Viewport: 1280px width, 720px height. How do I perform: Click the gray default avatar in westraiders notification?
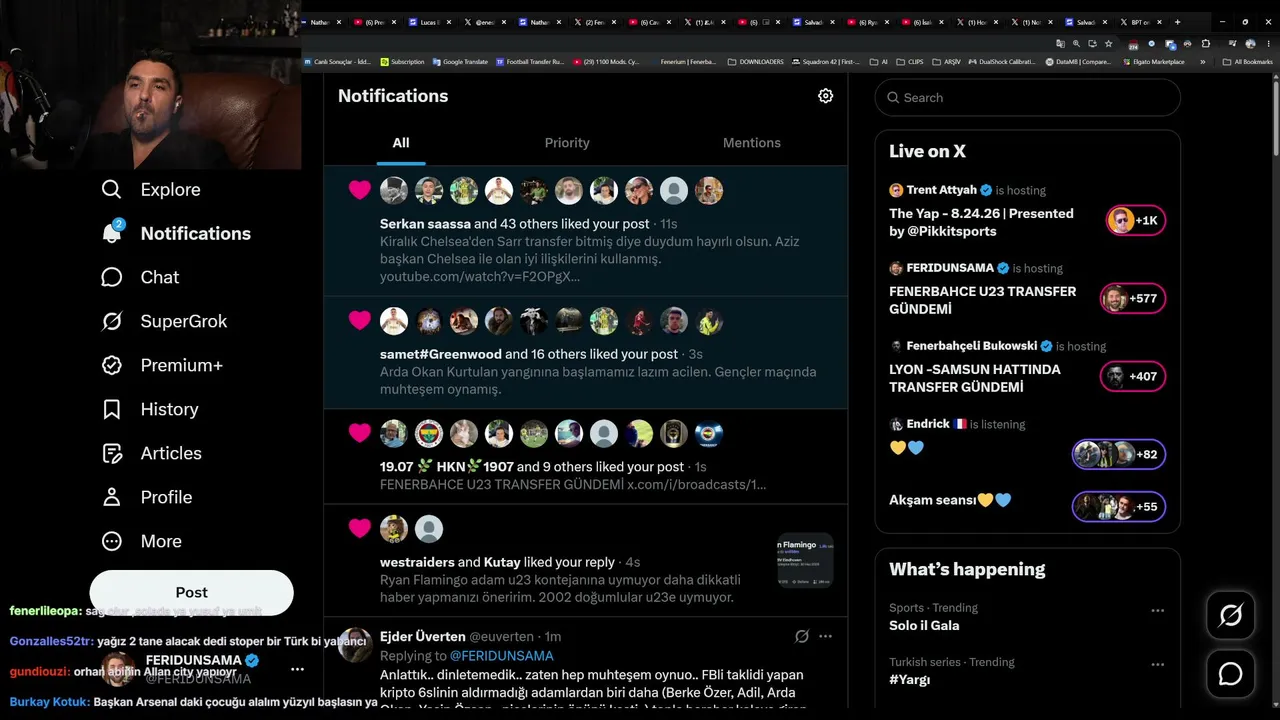pyautogui.click(x=429, y=529)
